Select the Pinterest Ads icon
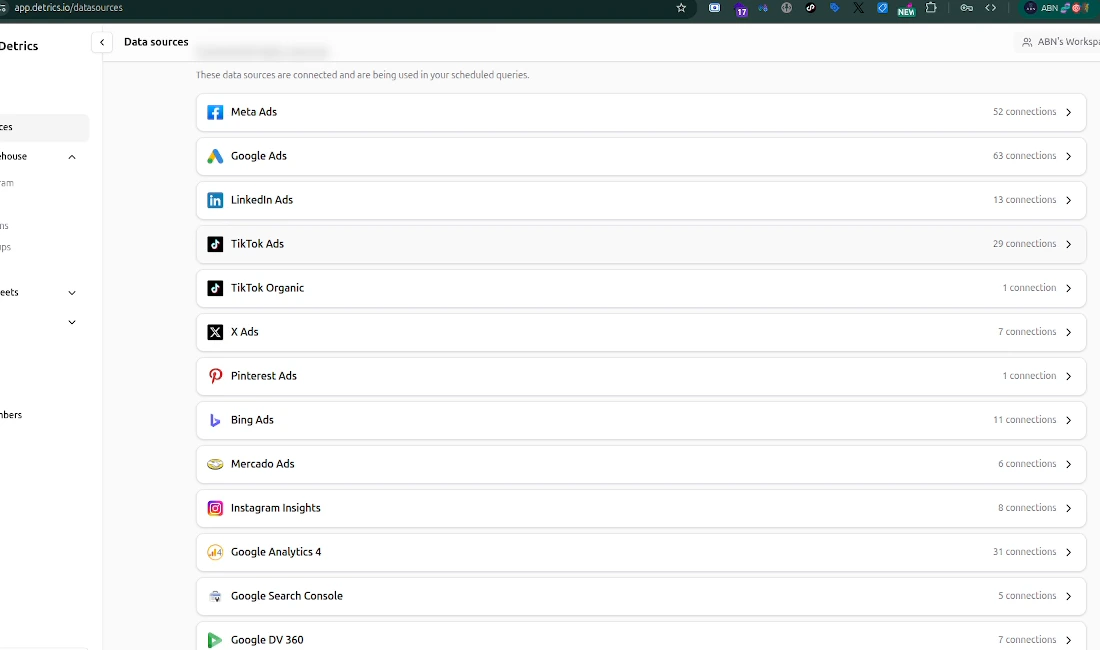This screenshot has height=650, width=1100. 215,376
